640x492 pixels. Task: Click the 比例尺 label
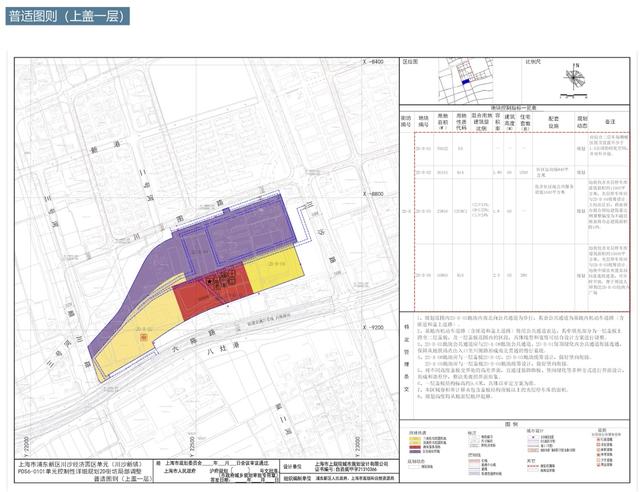tap(535, 61)
